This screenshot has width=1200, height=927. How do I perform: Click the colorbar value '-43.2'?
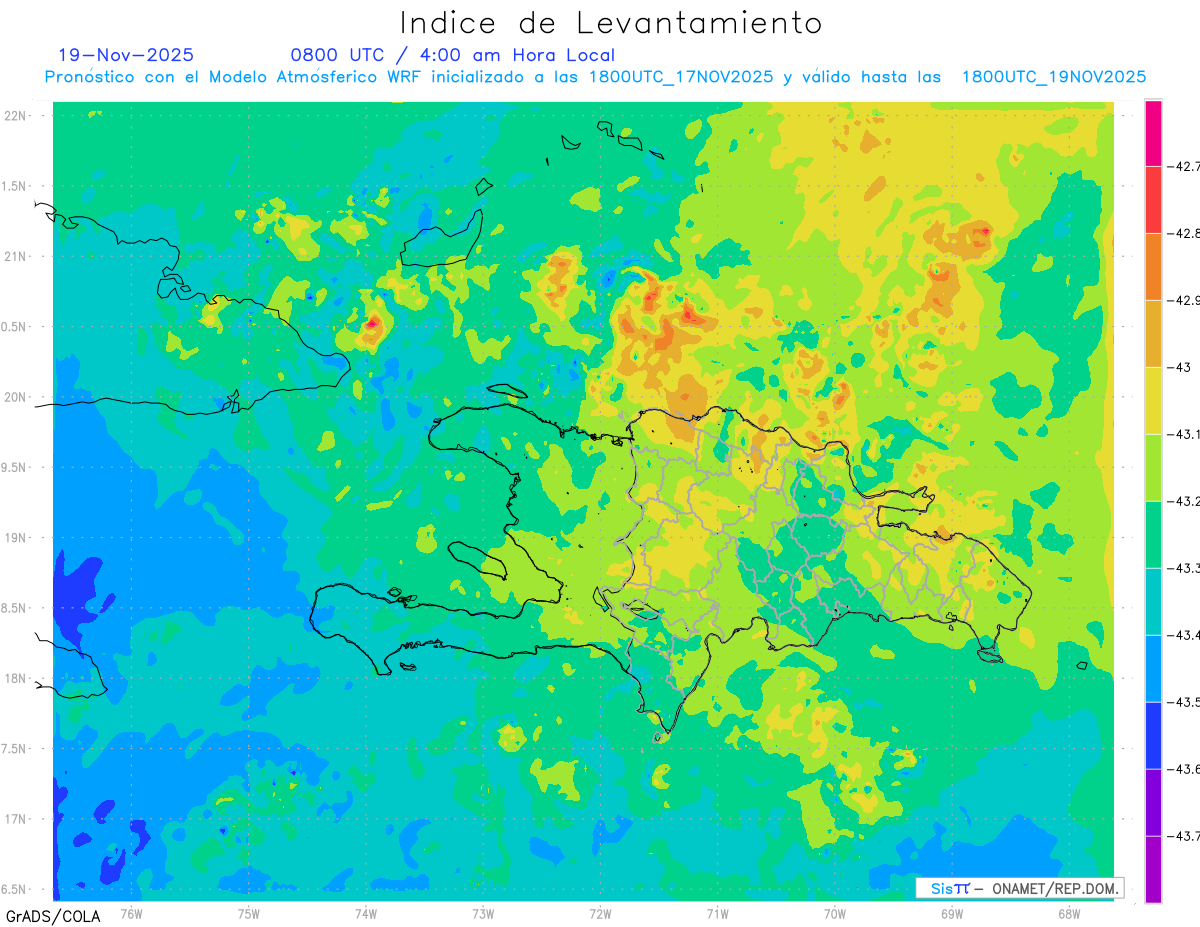click(1184, 501)
